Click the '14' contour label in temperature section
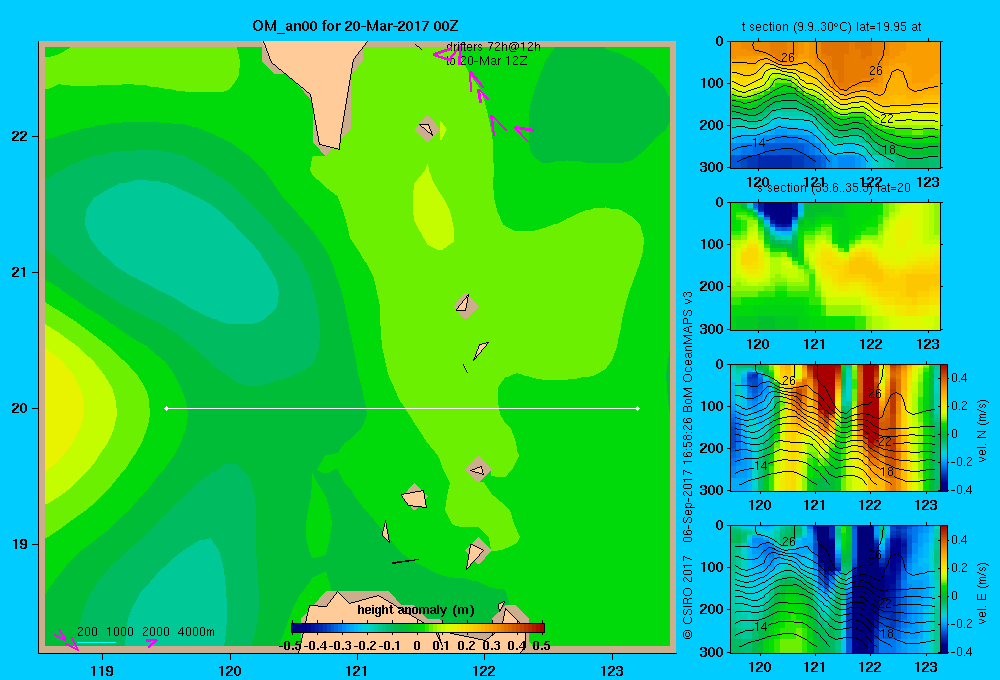This screenshot has height=680, width=1000. coord(758,142)
